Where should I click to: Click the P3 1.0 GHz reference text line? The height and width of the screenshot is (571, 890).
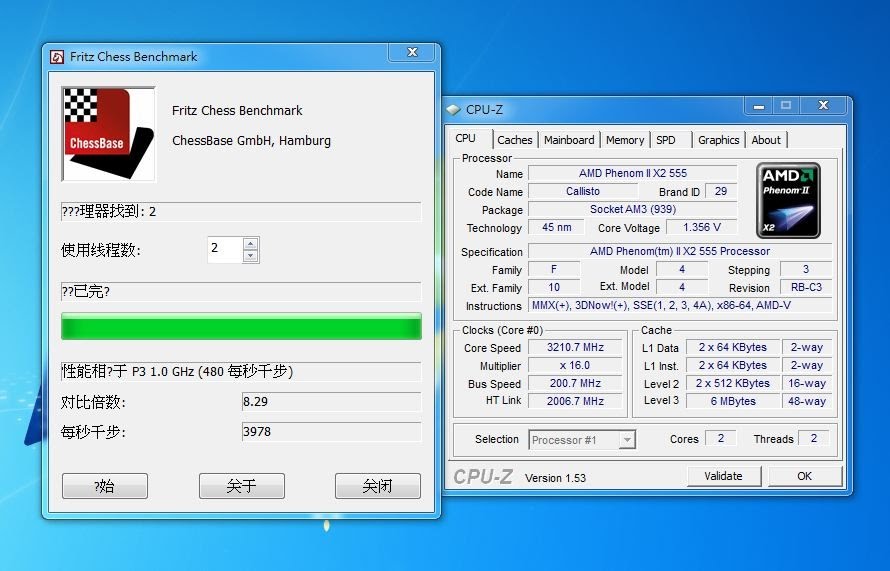coord(241,372)
